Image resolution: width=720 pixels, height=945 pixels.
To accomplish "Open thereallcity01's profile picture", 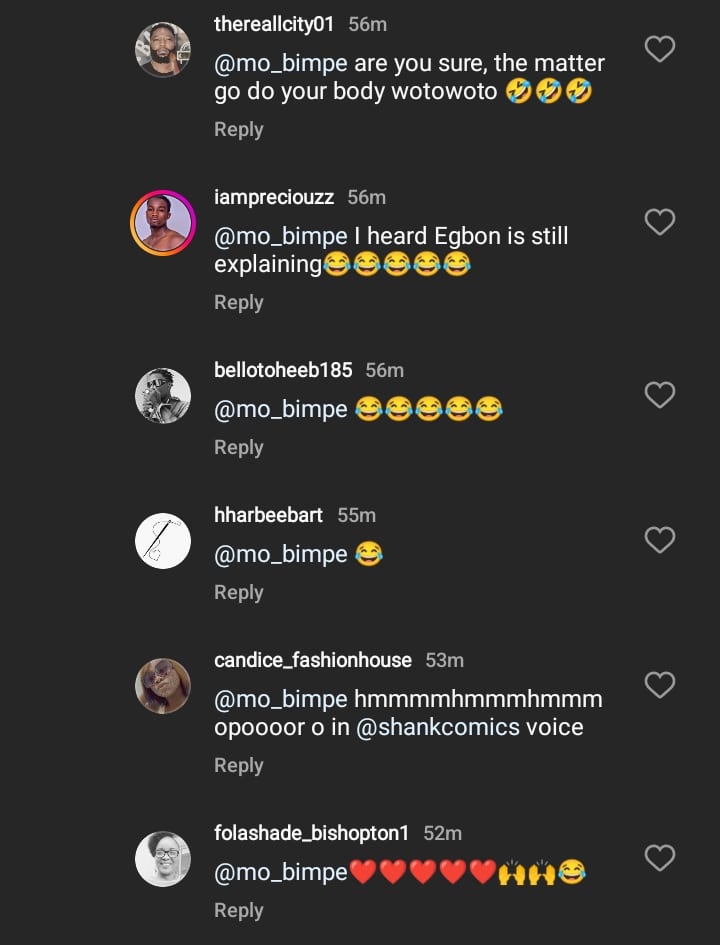I will pos(163,49).
